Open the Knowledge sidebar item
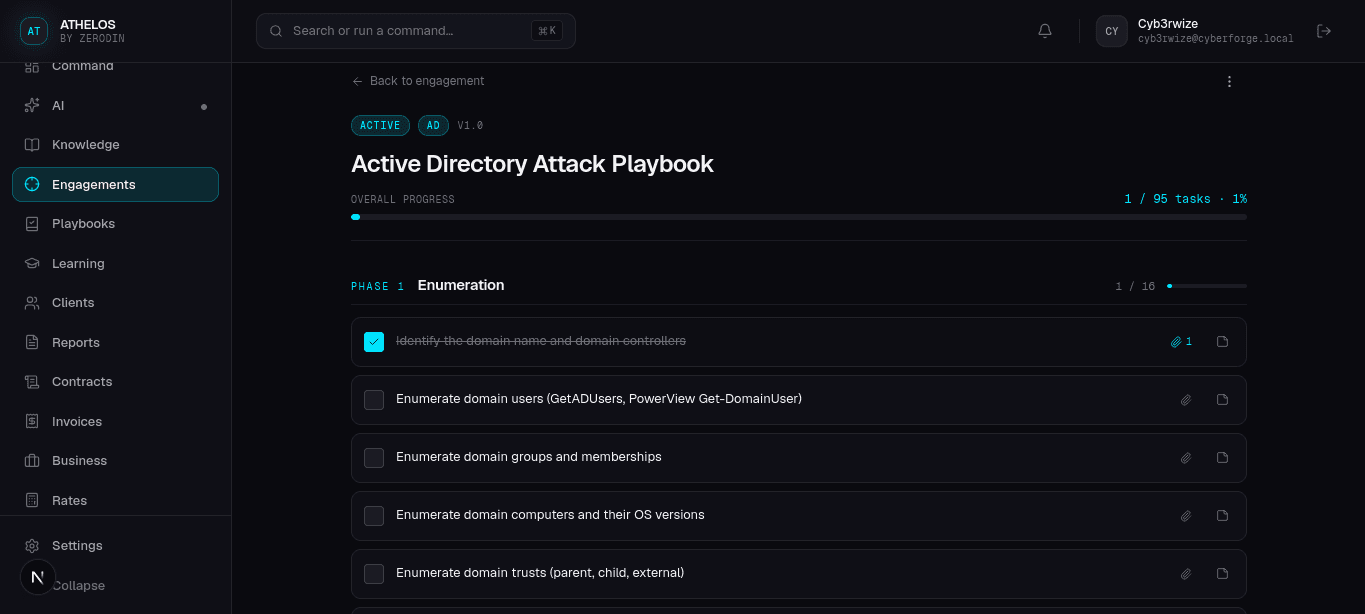This screenshot has height=614, width=1365. [x=115, y=145]
